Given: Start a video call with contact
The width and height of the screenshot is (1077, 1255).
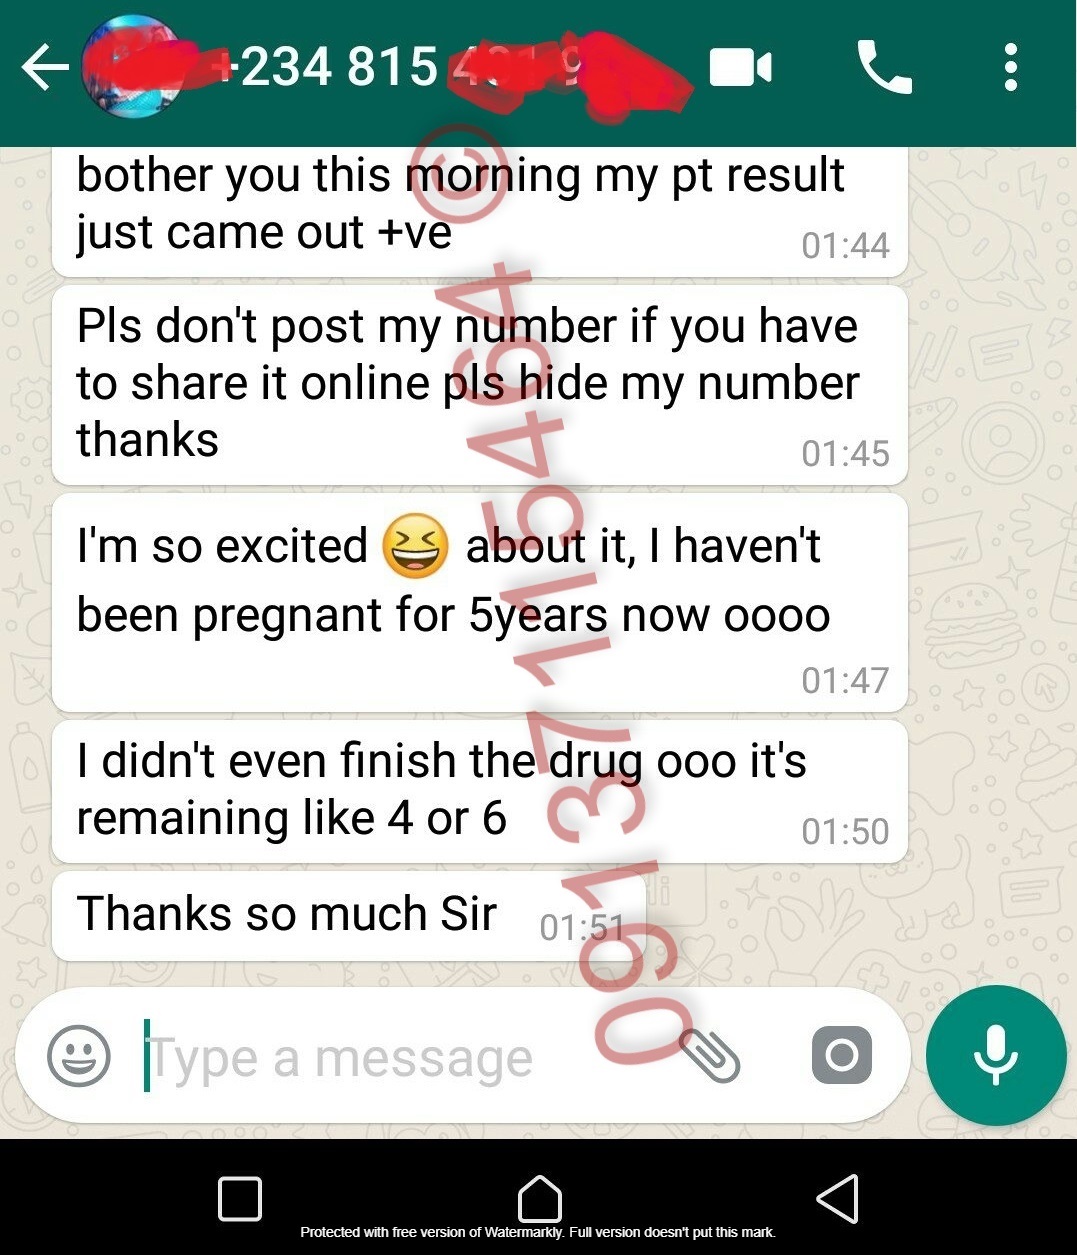Looking at the screenshot, I should (x=740, y=68).
